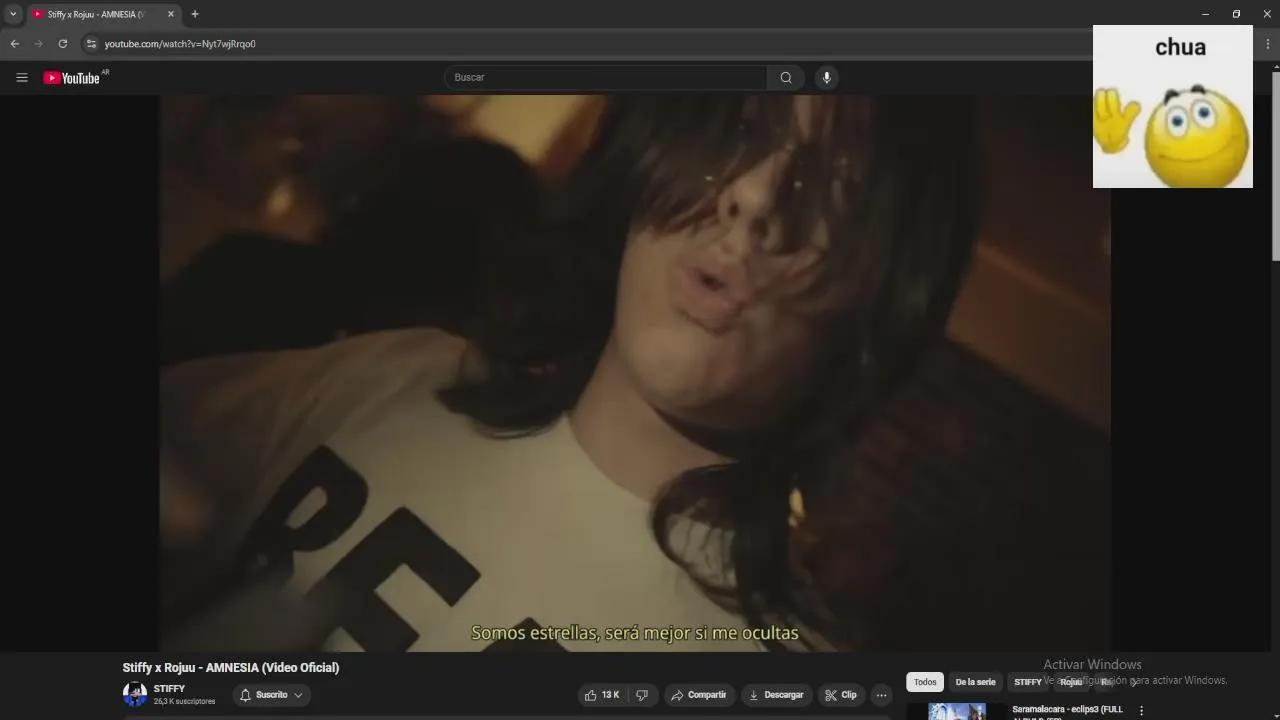Click the search magnifier button
This screenshot has height=720, width=1280.
786,77
